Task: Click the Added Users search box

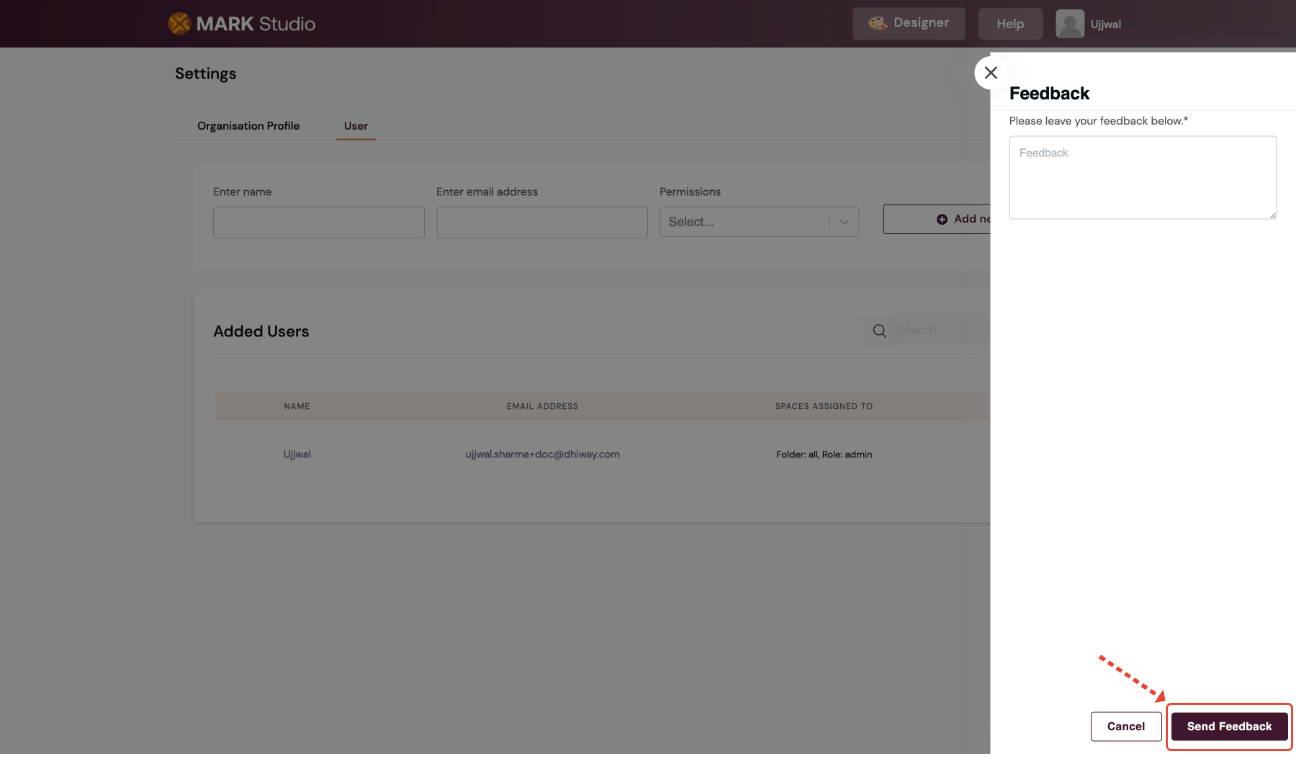Action: [940, 330]
